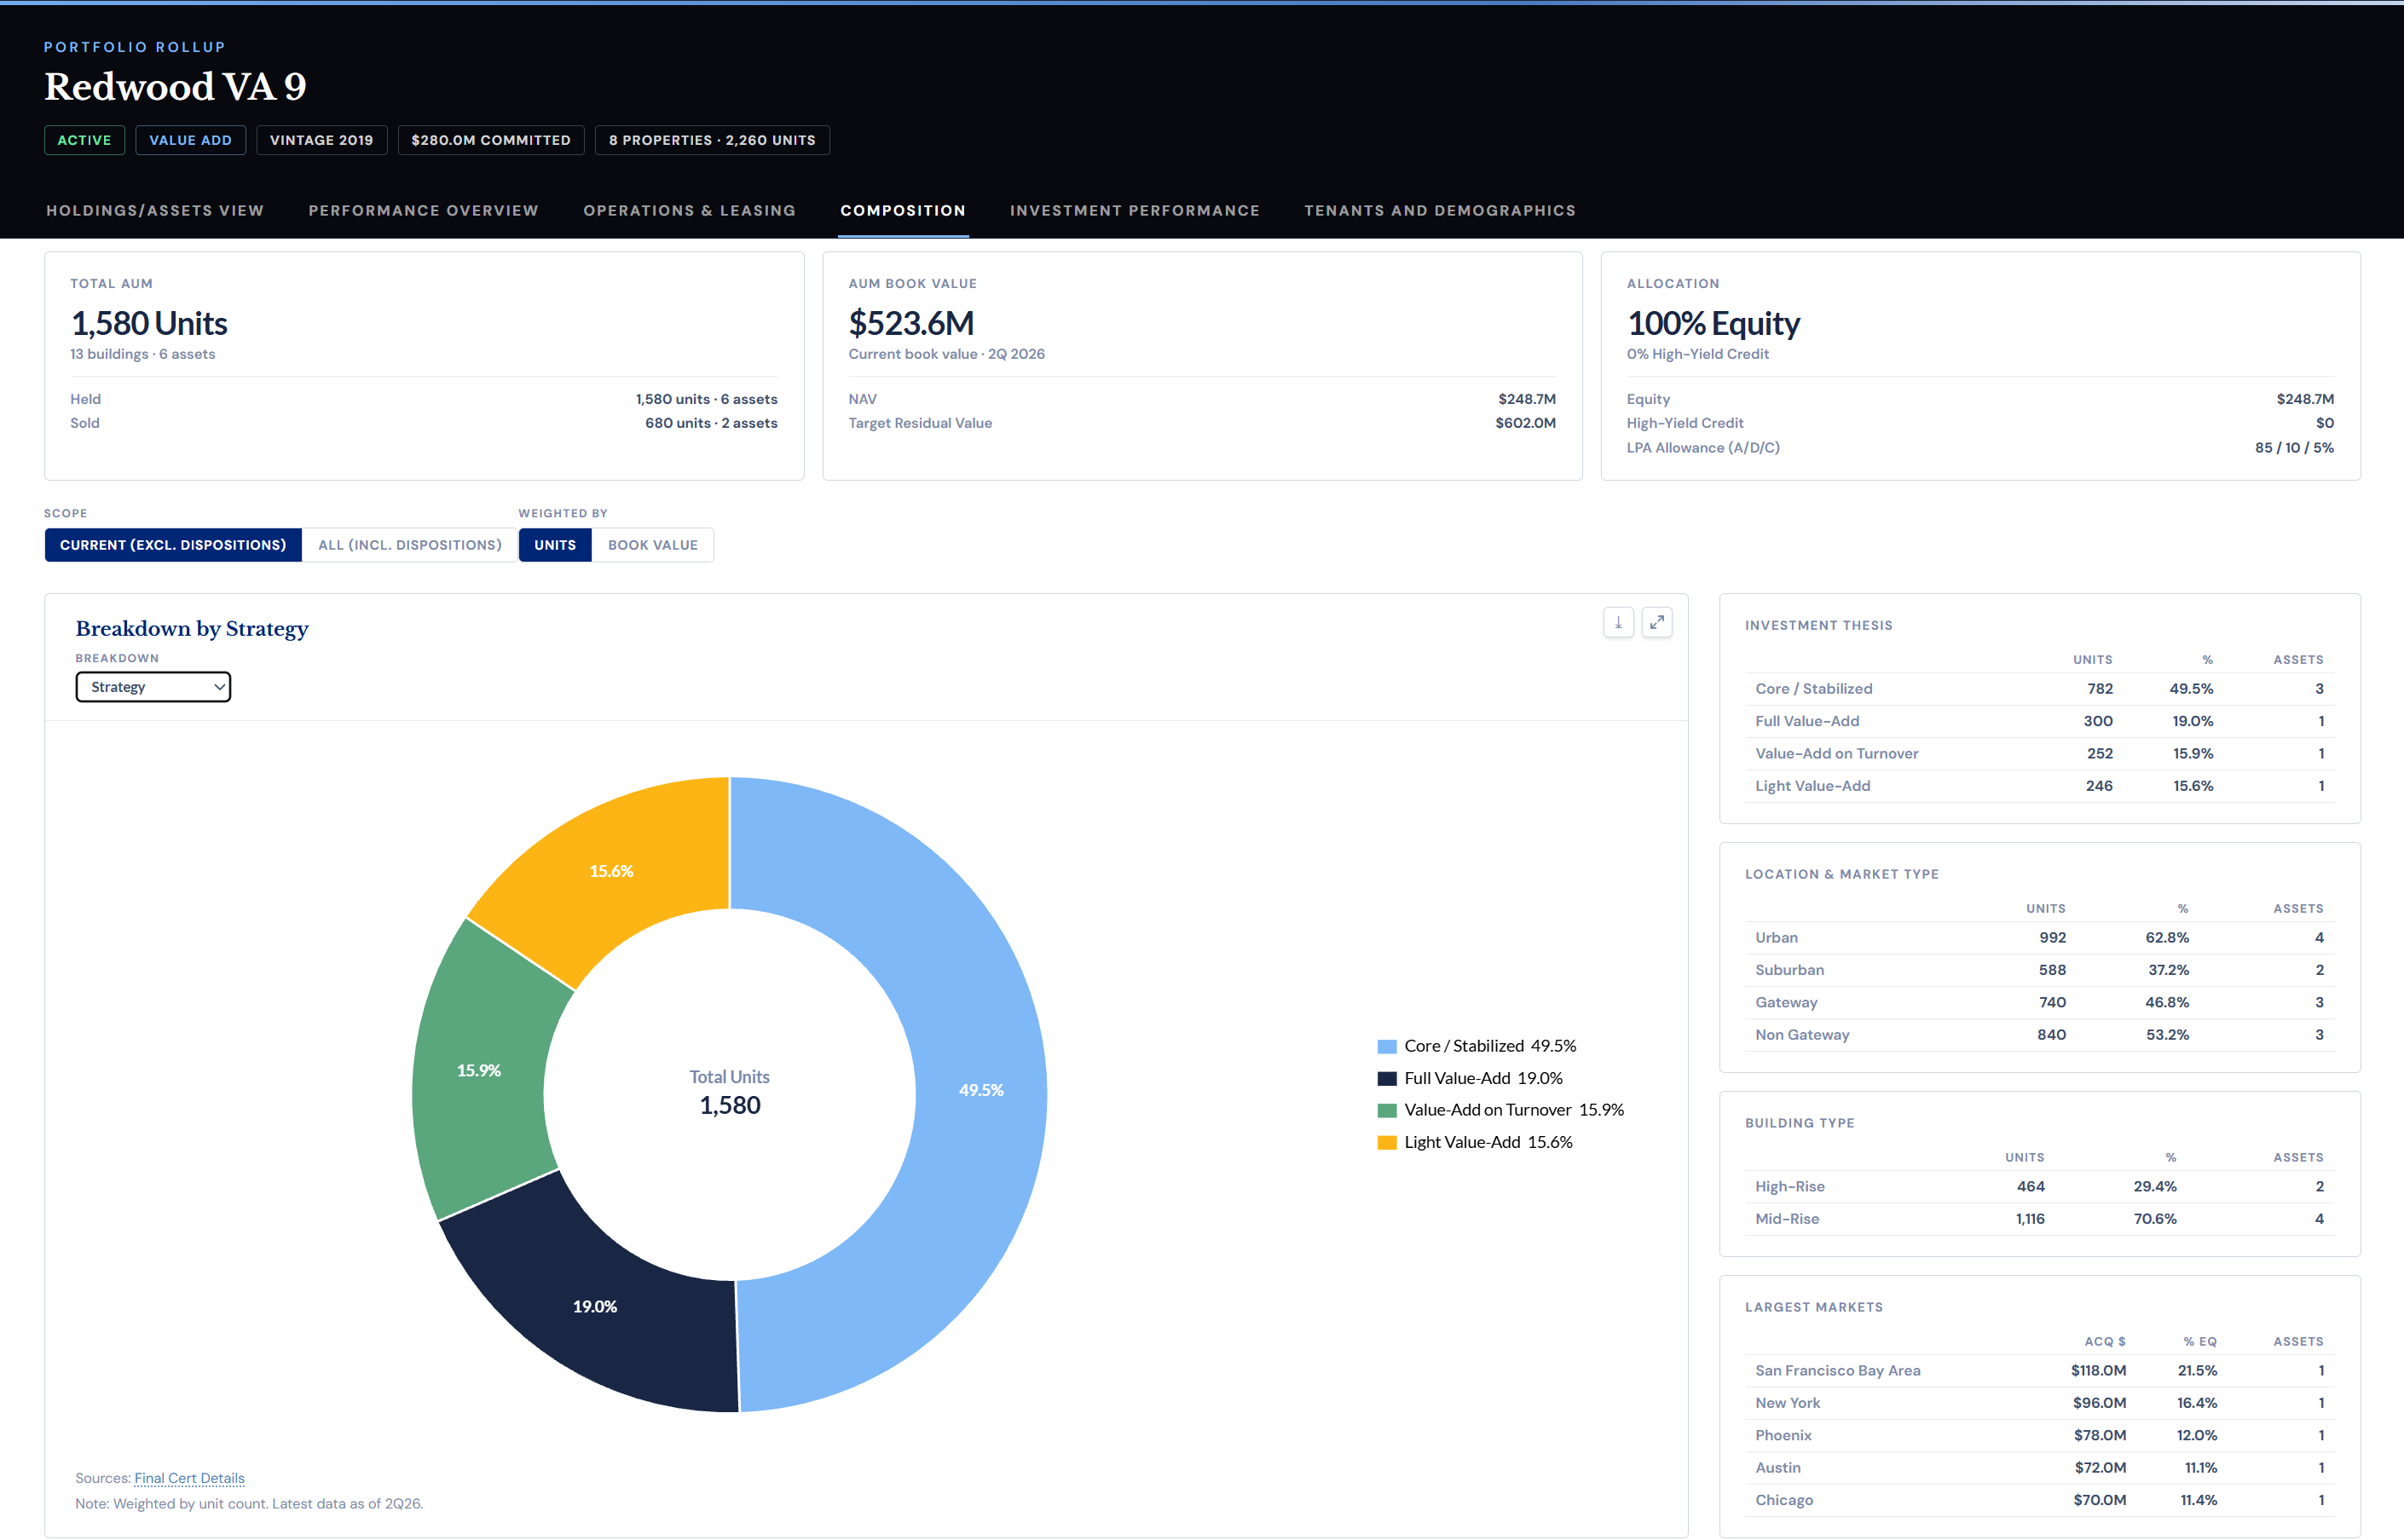Click the 8 Properties · 2,260 Units badge

712,140
